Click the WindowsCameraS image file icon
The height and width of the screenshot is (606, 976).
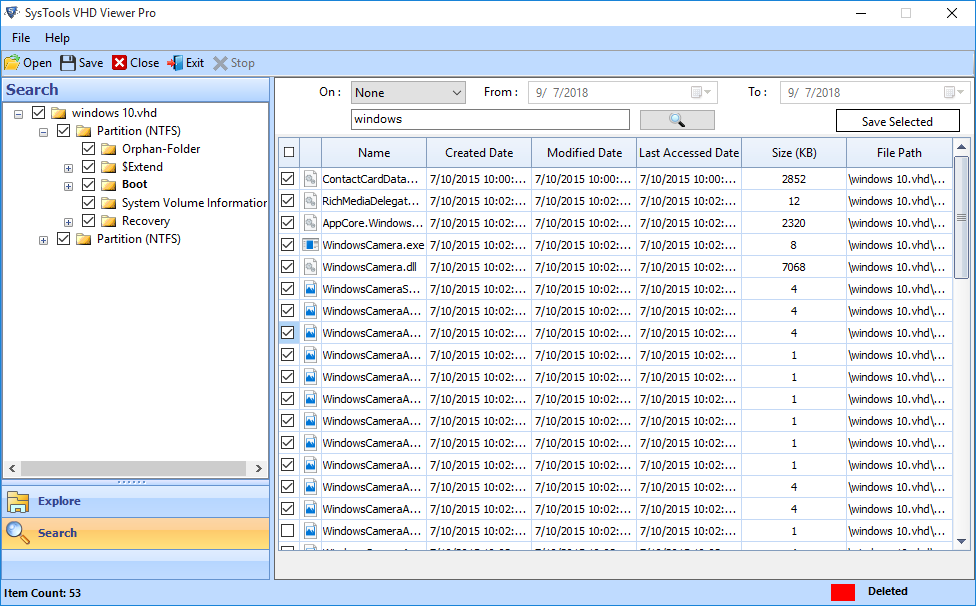pyautogui.click(x=310, y=289)
